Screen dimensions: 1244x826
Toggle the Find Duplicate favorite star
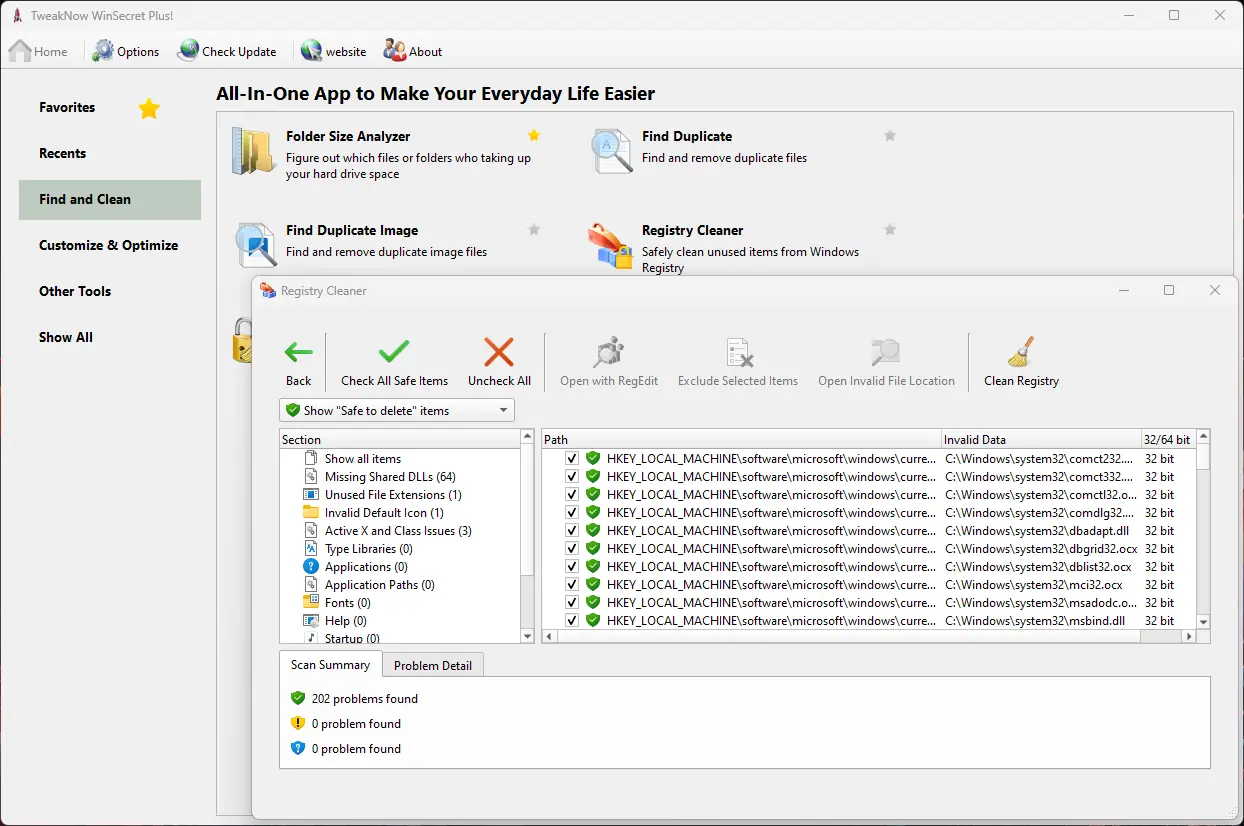click(x=890, y=135)
